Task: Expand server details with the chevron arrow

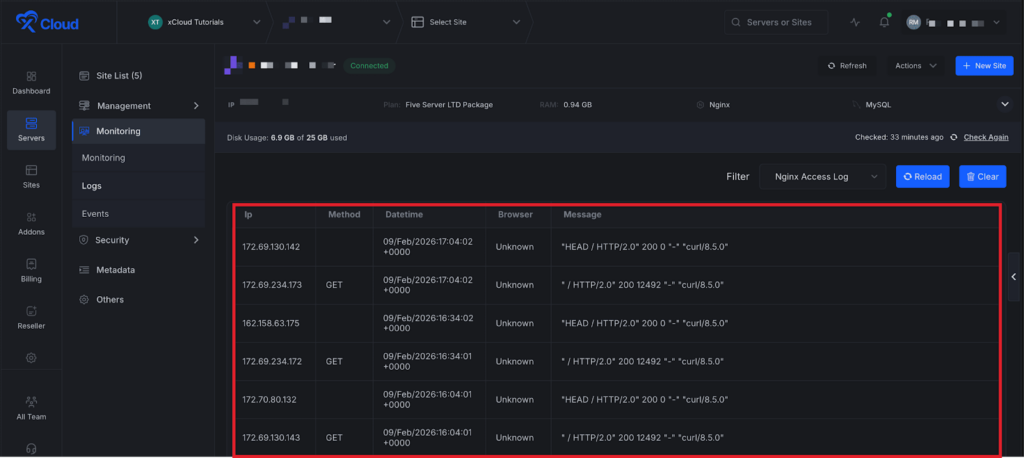Action: pos(1005,104)
